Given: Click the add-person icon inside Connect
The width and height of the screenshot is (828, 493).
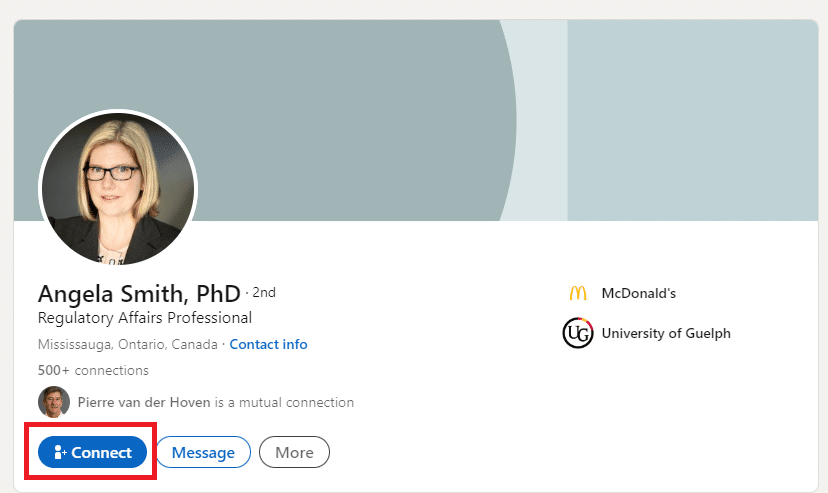Looking at the screenshot, I should pos(60,453).
